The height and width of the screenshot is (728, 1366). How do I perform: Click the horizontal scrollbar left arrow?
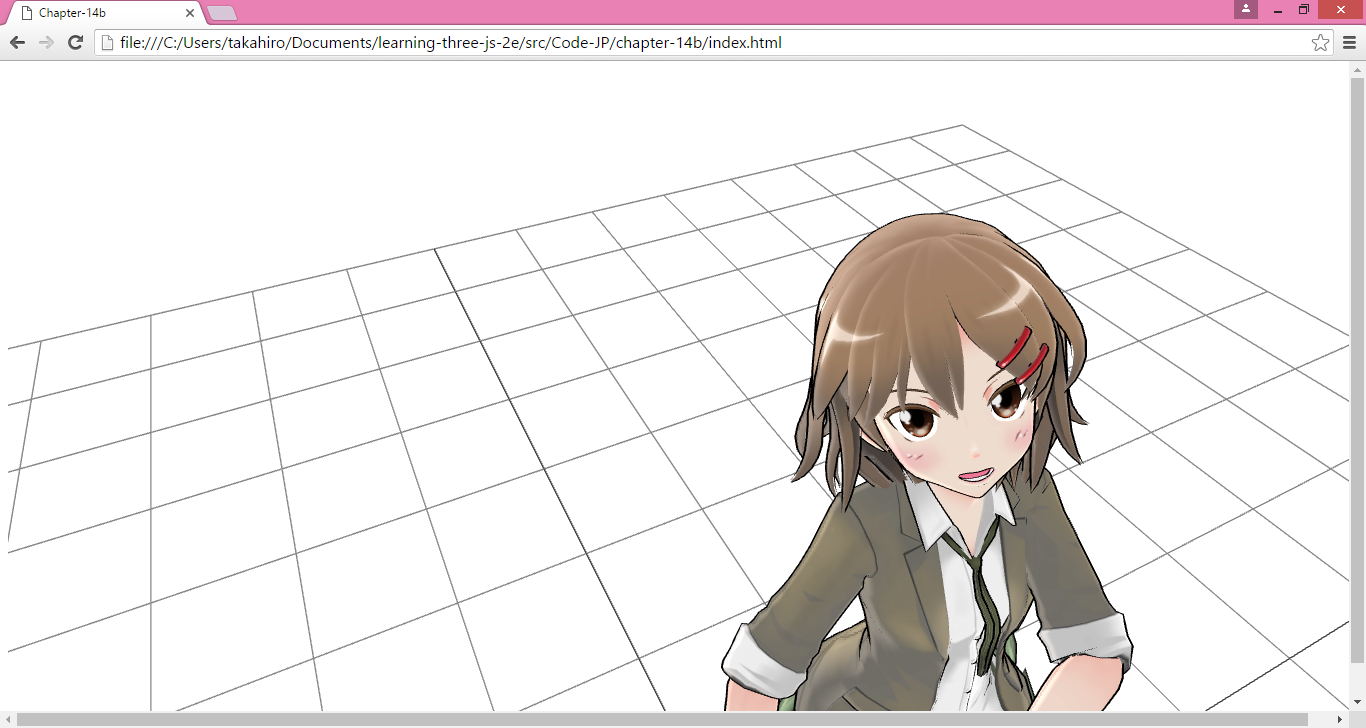[8, 720]
